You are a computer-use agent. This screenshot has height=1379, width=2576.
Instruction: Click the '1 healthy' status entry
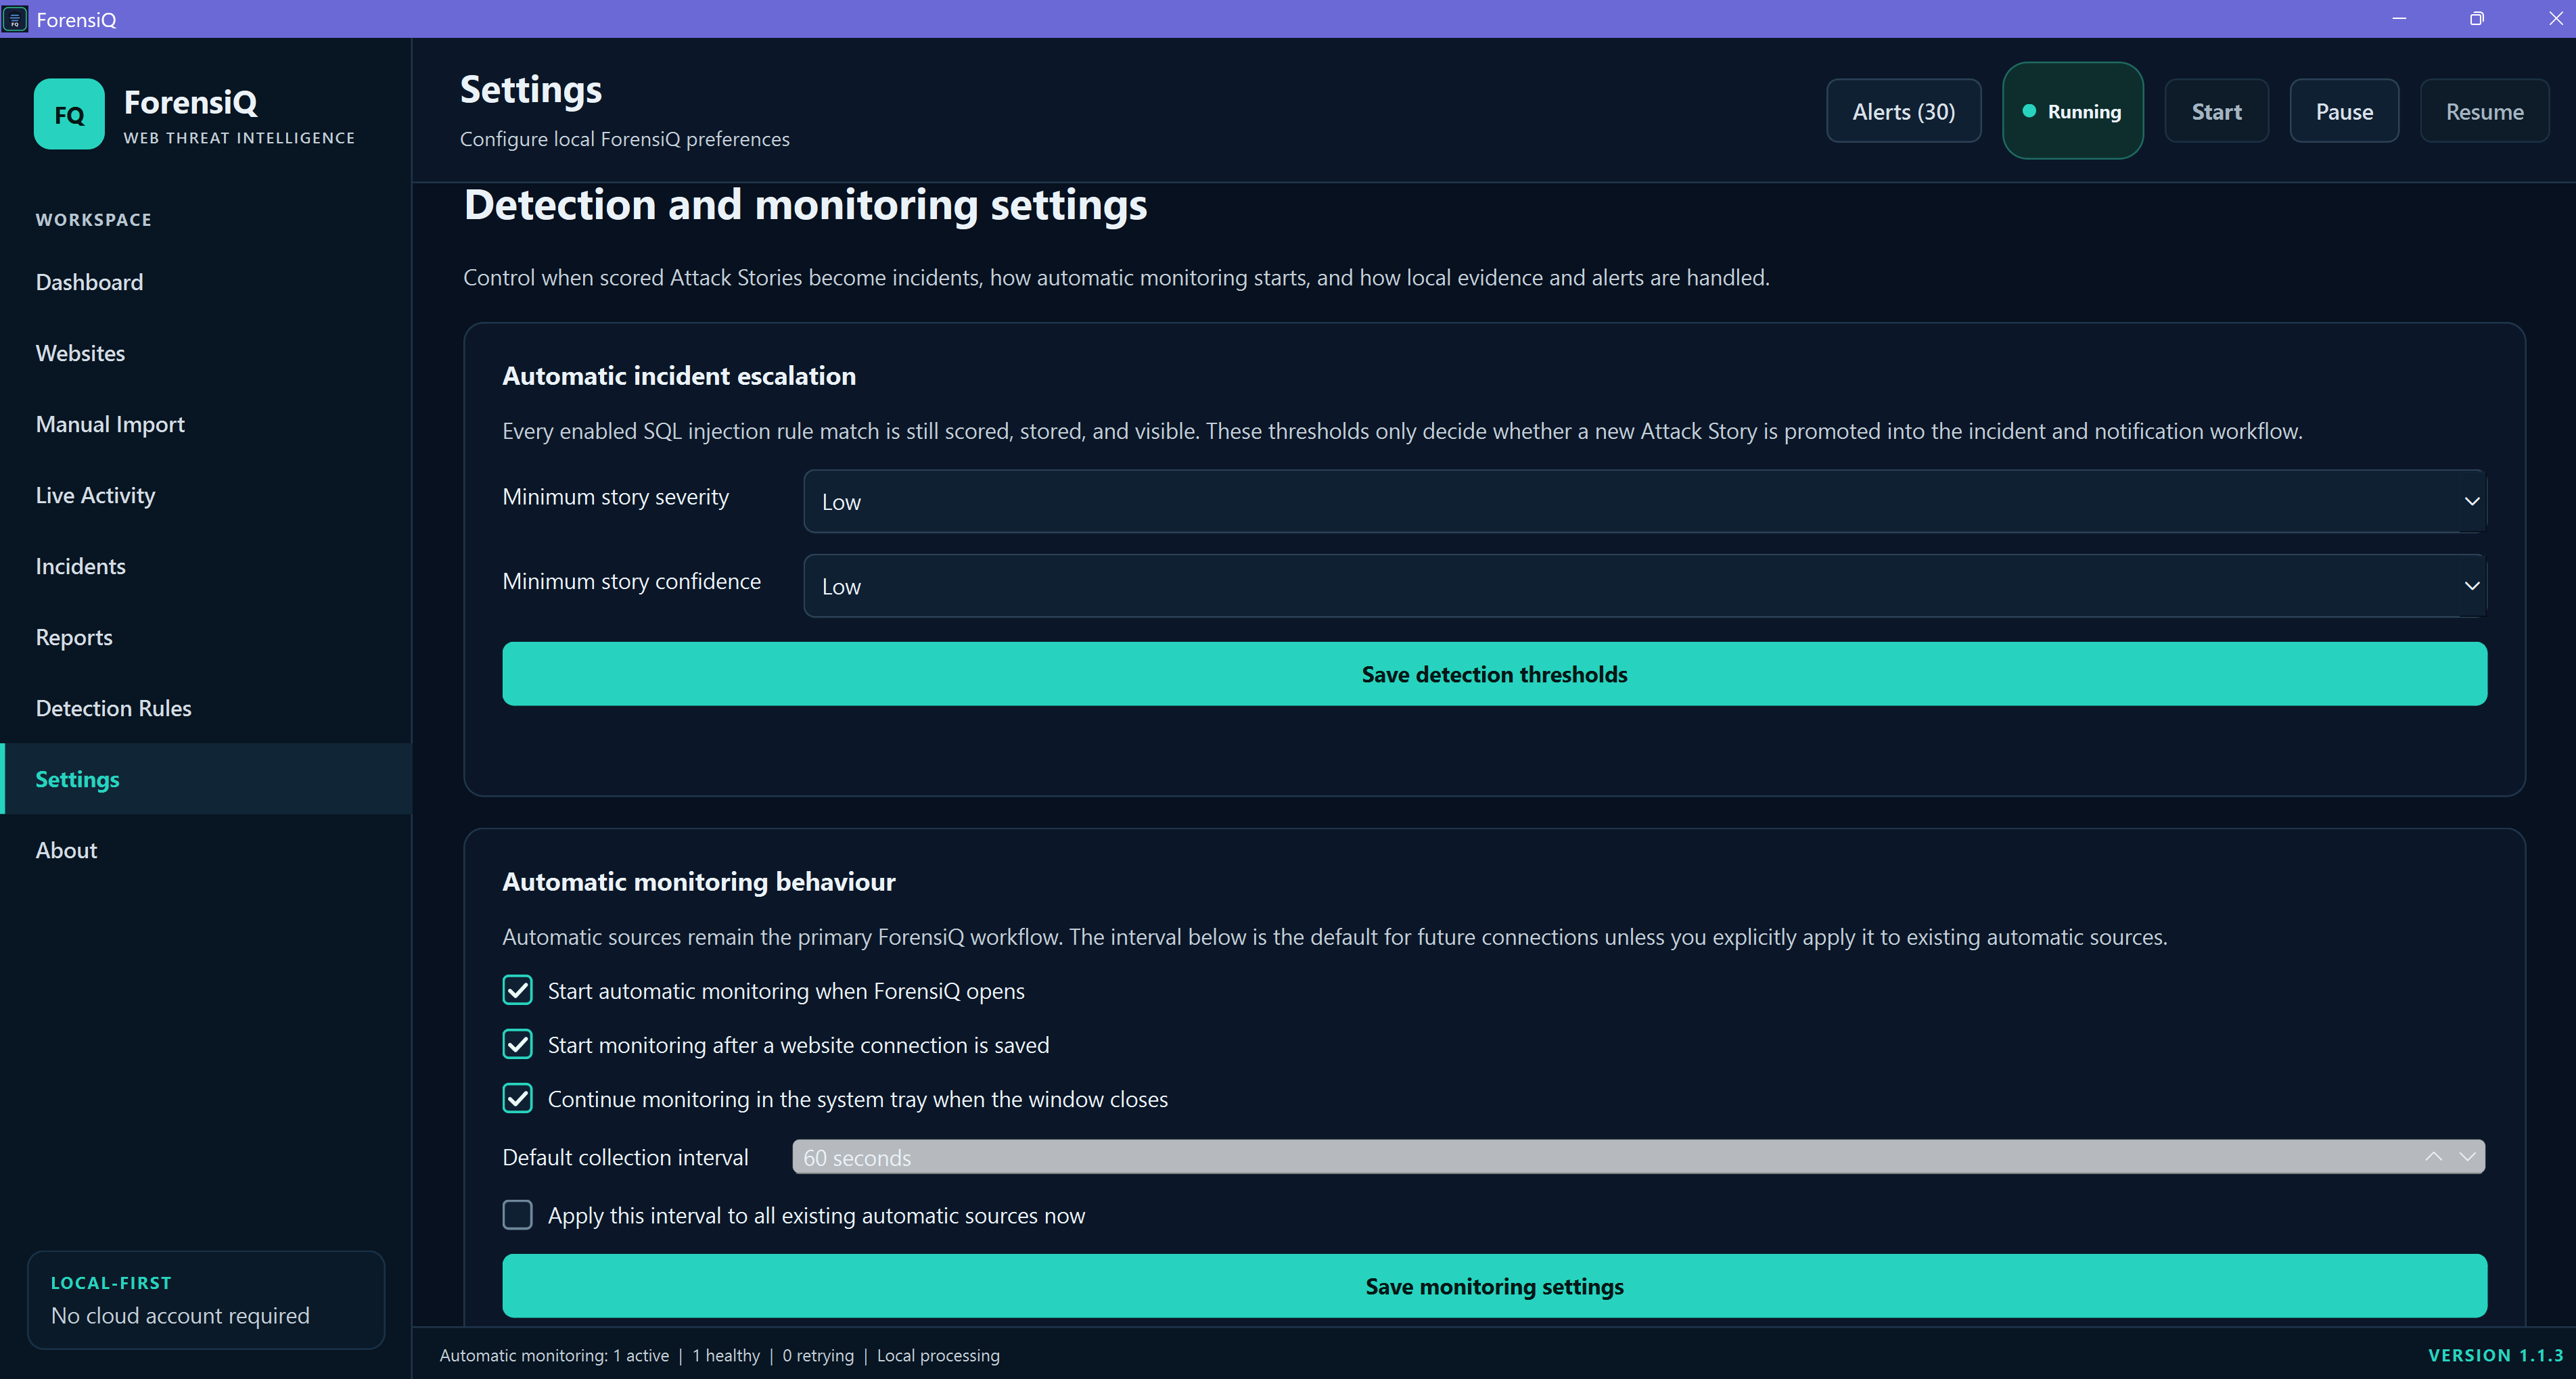coord(726,1355)
